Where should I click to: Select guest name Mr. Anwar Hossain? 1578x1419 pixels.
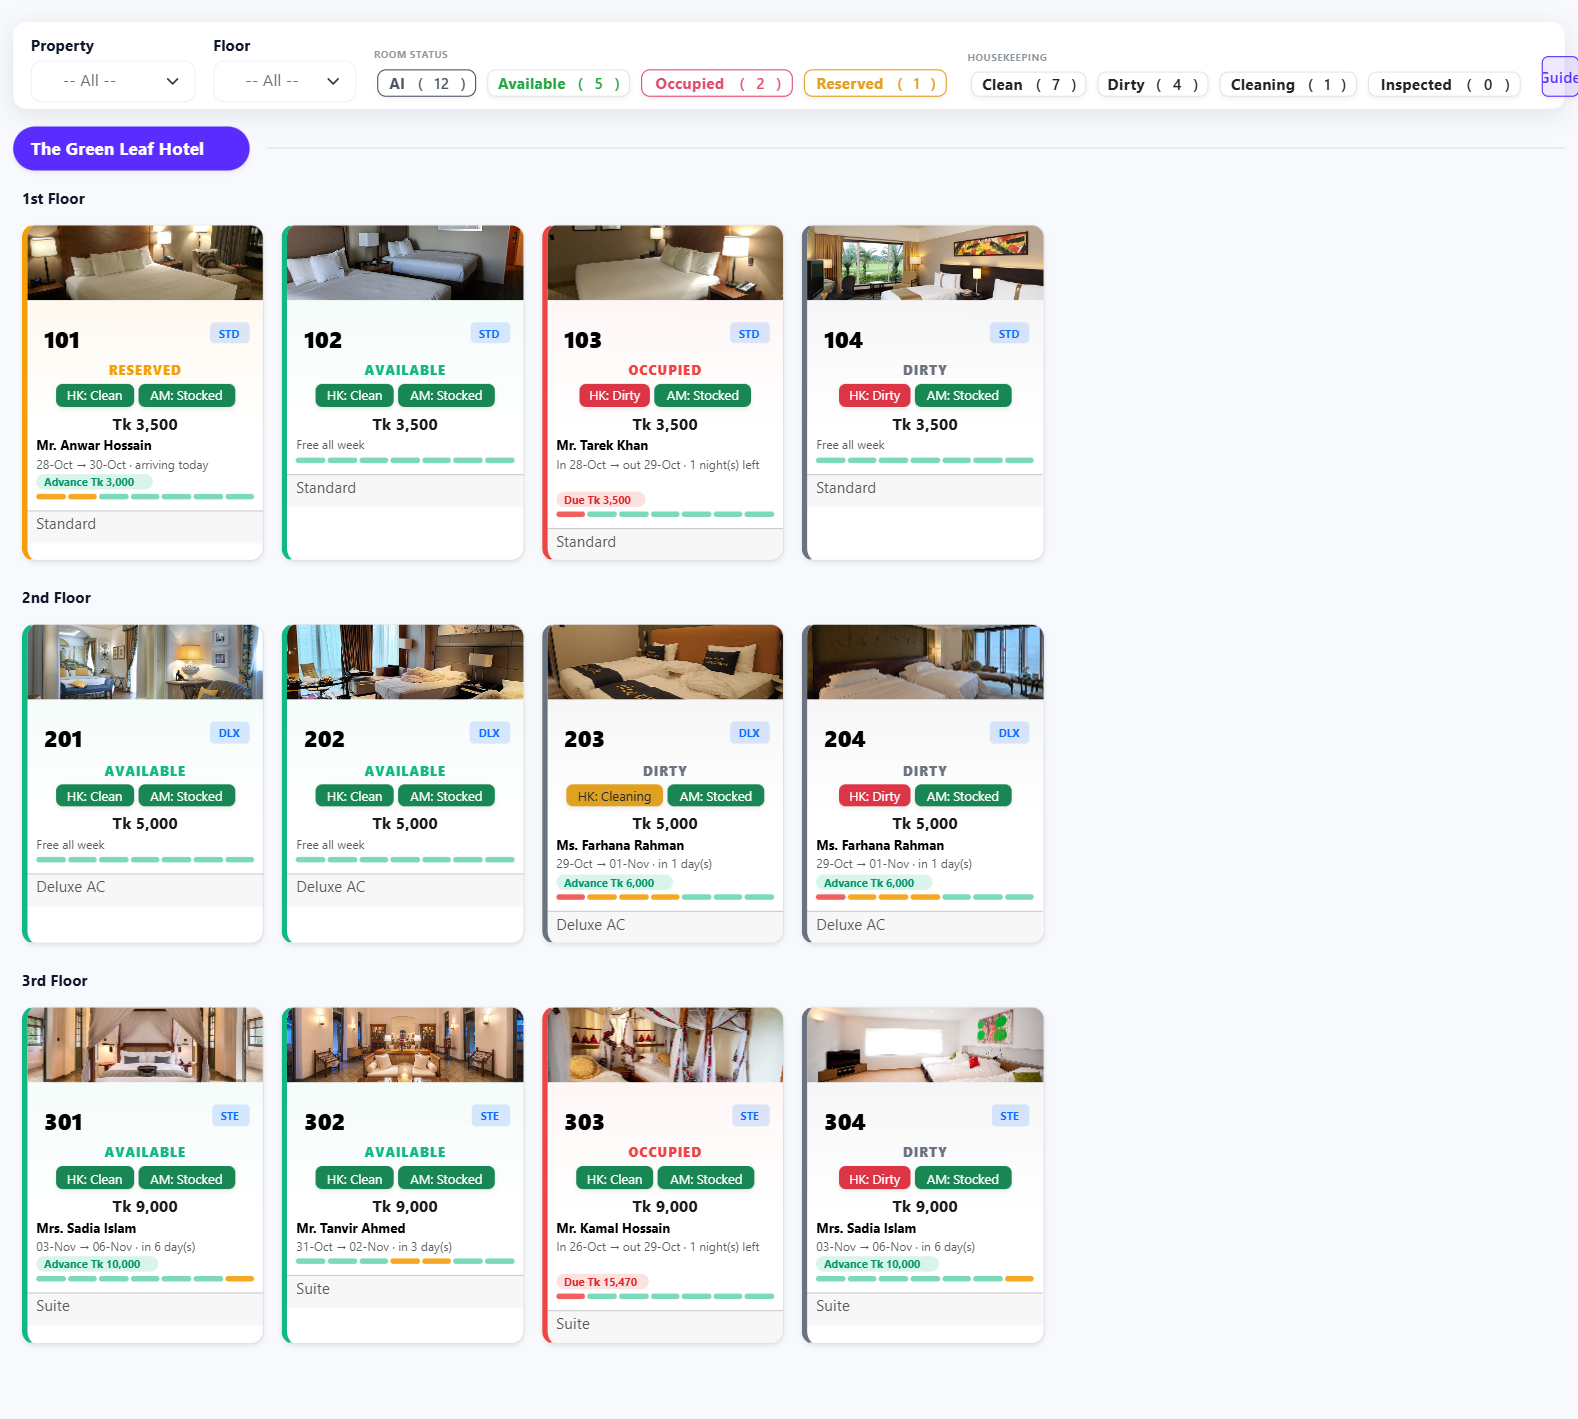(94, 446)
